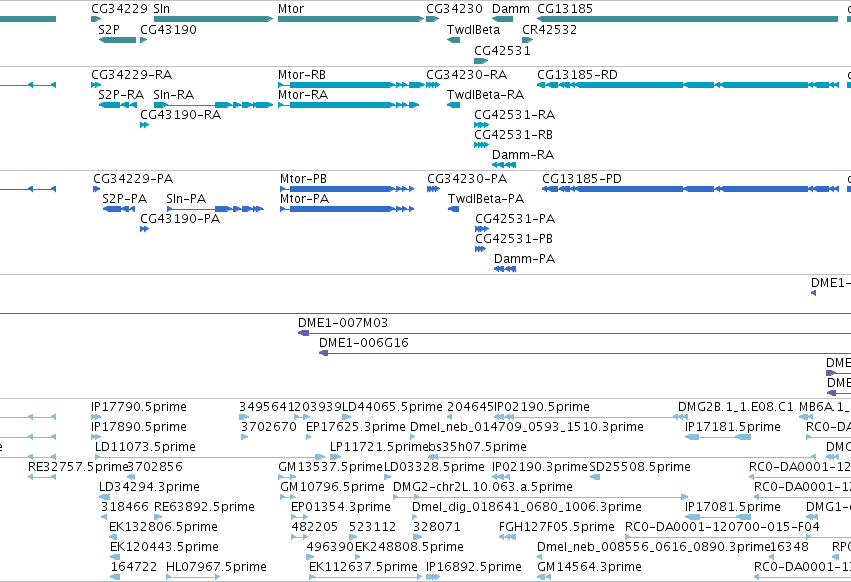Select the CR42532 gene label
The width and height of the screenshot is (851, 582).
(x=549, y=30)
